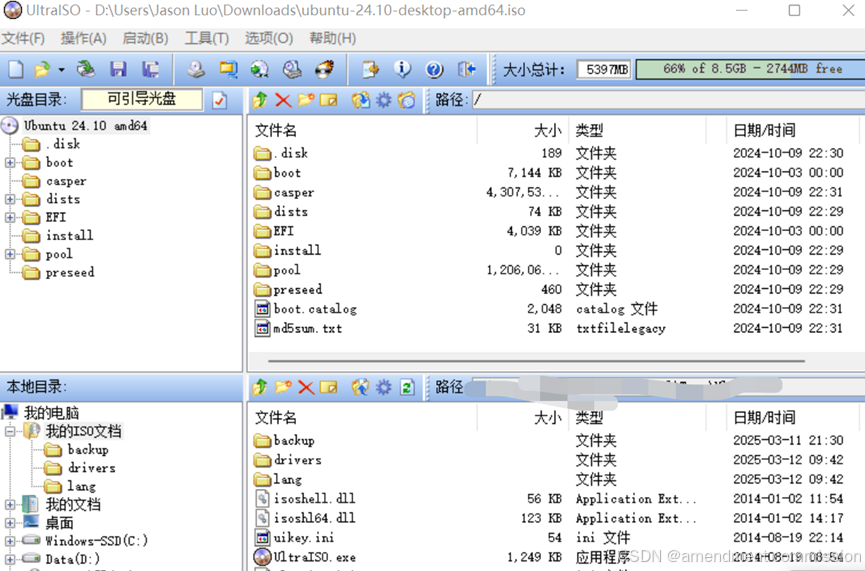Save the ISO with the floppy disk icon
The width and height of the screenshot is (865, 571).
118,69
